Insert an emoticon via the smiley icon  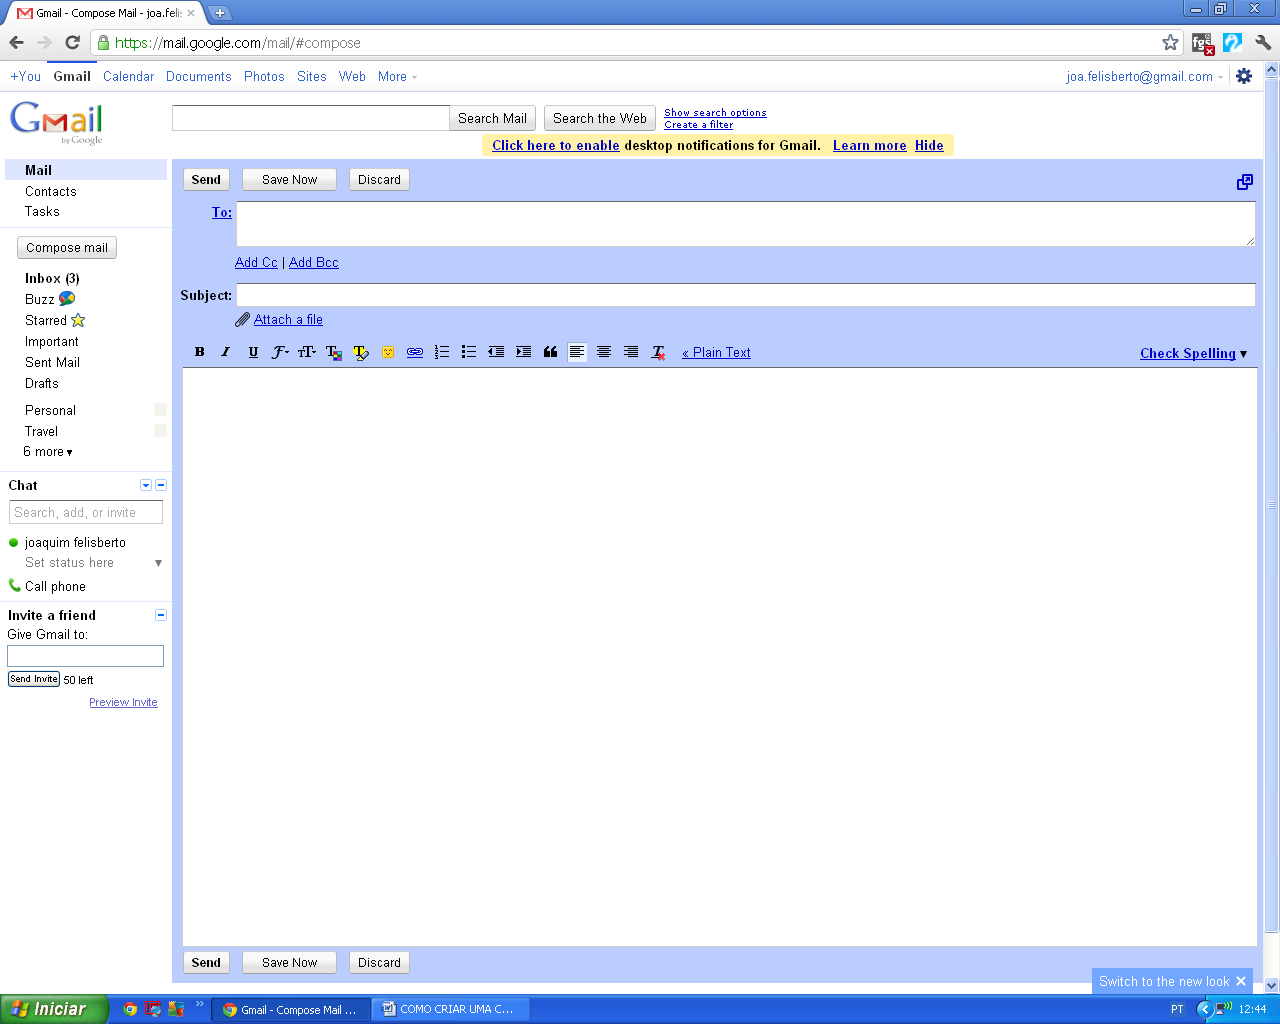(x=388, y=352)
